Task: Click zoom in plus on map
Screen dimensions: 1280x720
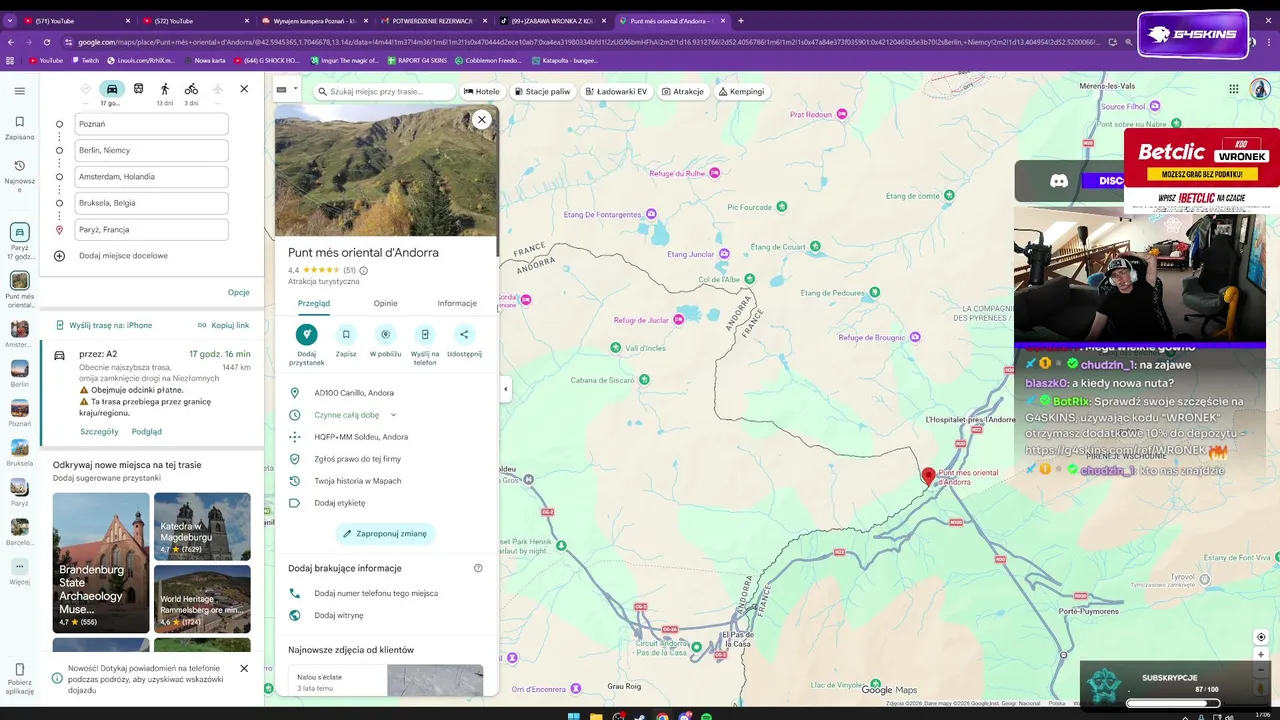Action: click(1261, 655)
